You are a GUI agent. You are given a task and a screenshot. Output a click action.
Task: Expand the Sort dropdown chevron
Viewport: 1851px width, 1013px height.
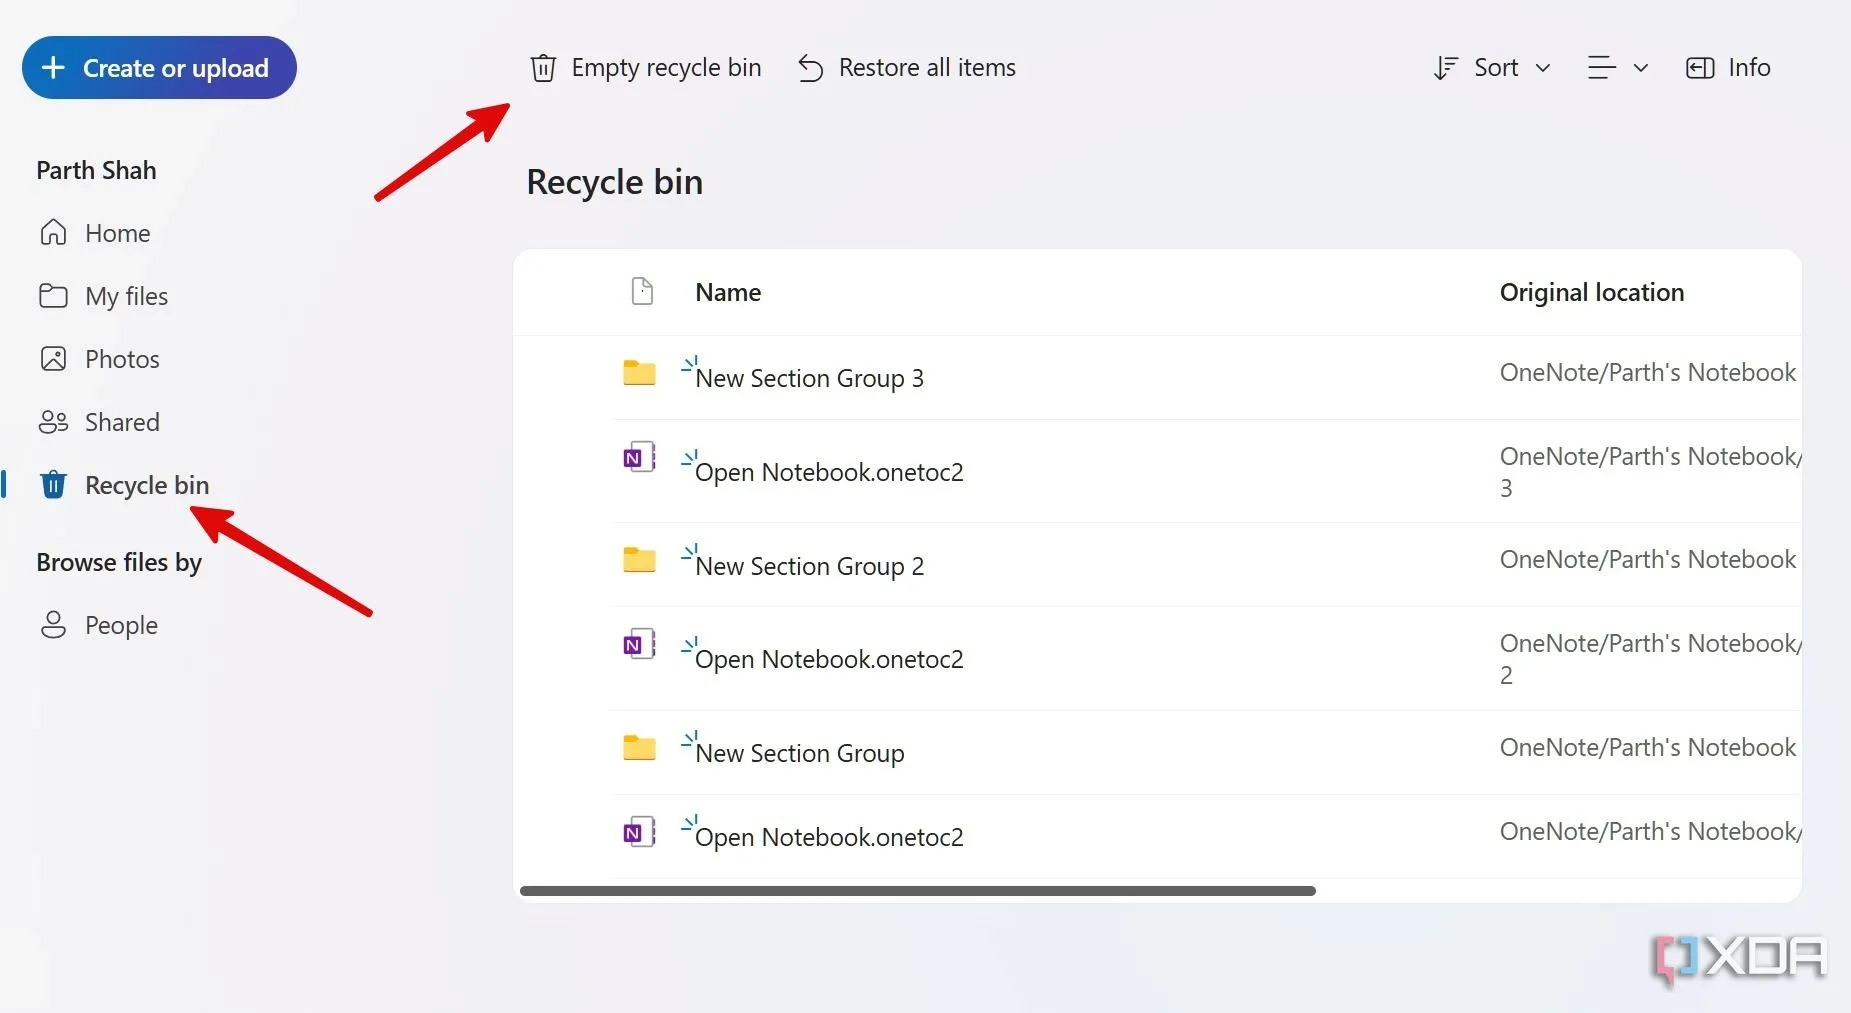pyautogui.click(x=1543, y=68)
